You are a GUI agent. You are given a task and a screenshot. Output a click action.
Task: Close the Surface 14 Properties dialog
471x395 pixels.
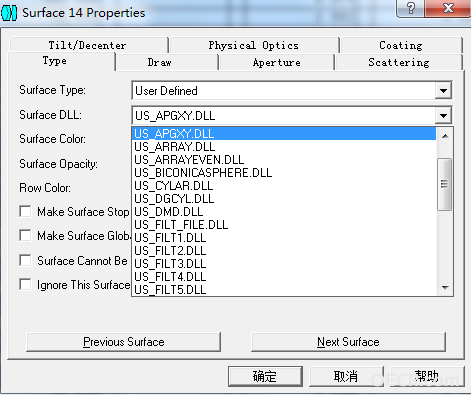(x=448, y=8)
